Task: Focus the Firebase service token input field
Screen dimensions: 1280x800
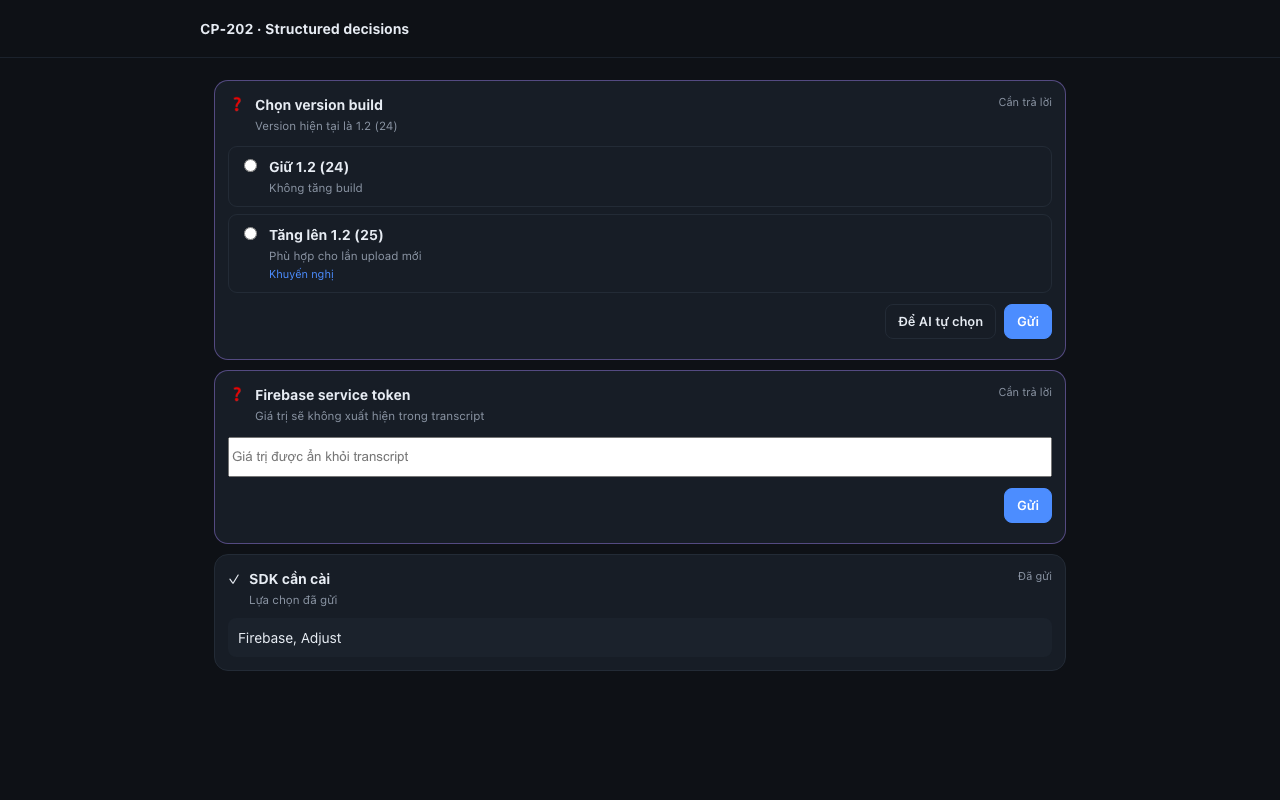Action: point(640,457)
